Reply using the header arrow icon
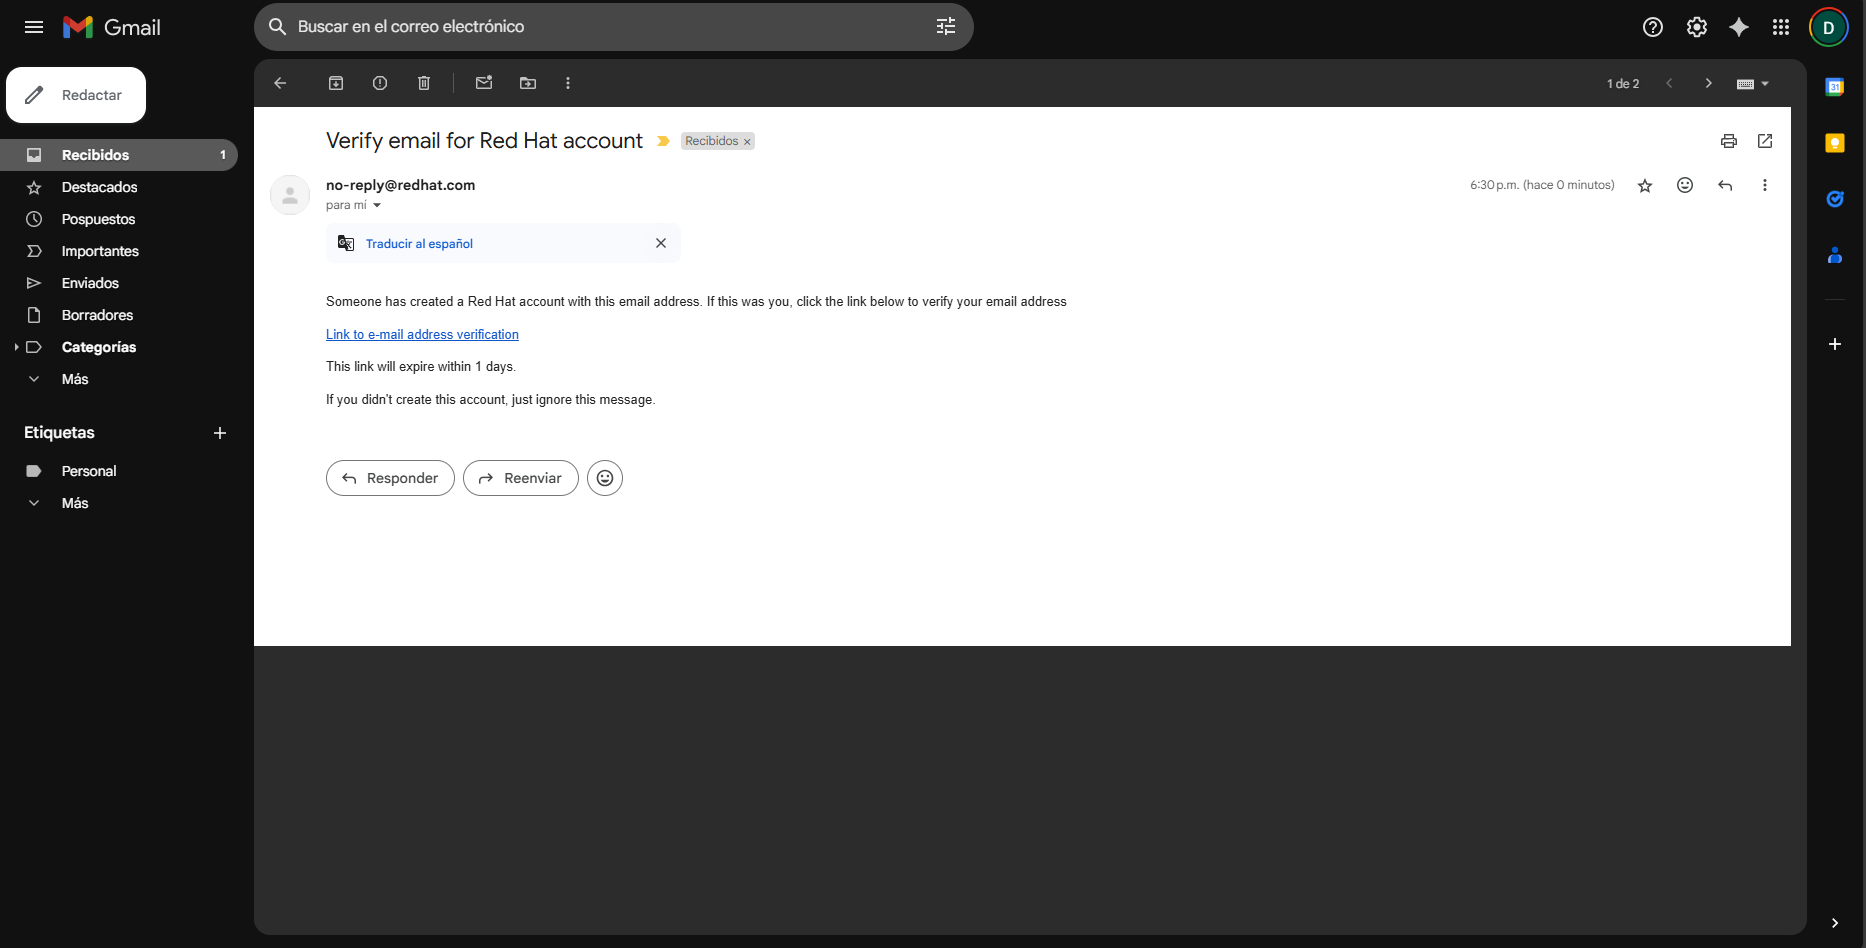 coord(1725,185)
